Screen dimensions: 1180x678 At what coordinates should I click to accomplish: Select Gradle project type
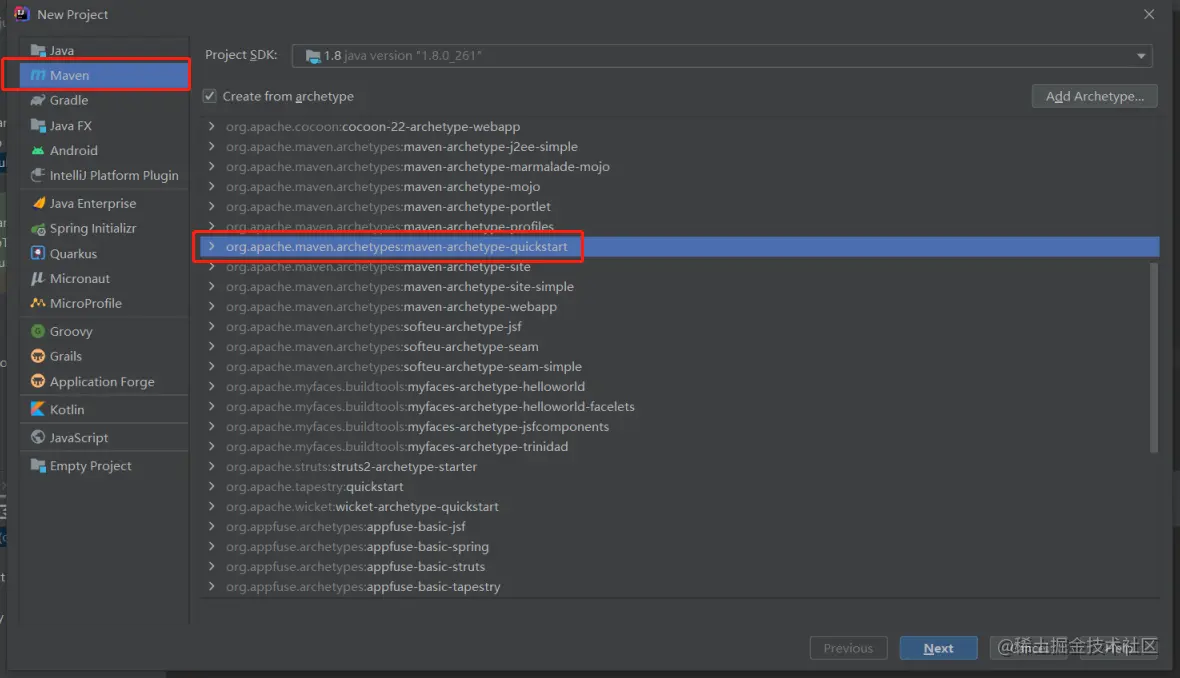[105, 100]
